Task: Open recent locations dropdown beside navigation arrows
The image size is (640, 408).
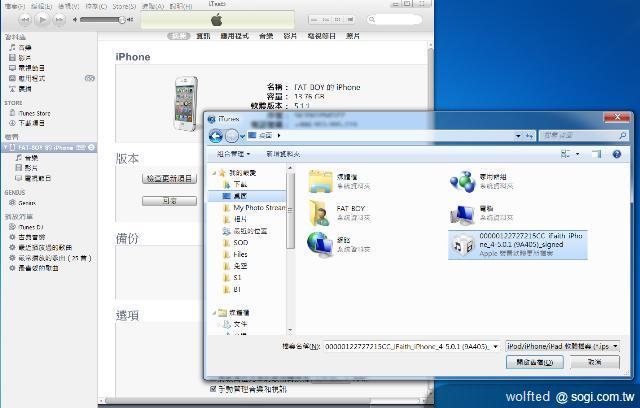Action: click(x=242, y=136)
